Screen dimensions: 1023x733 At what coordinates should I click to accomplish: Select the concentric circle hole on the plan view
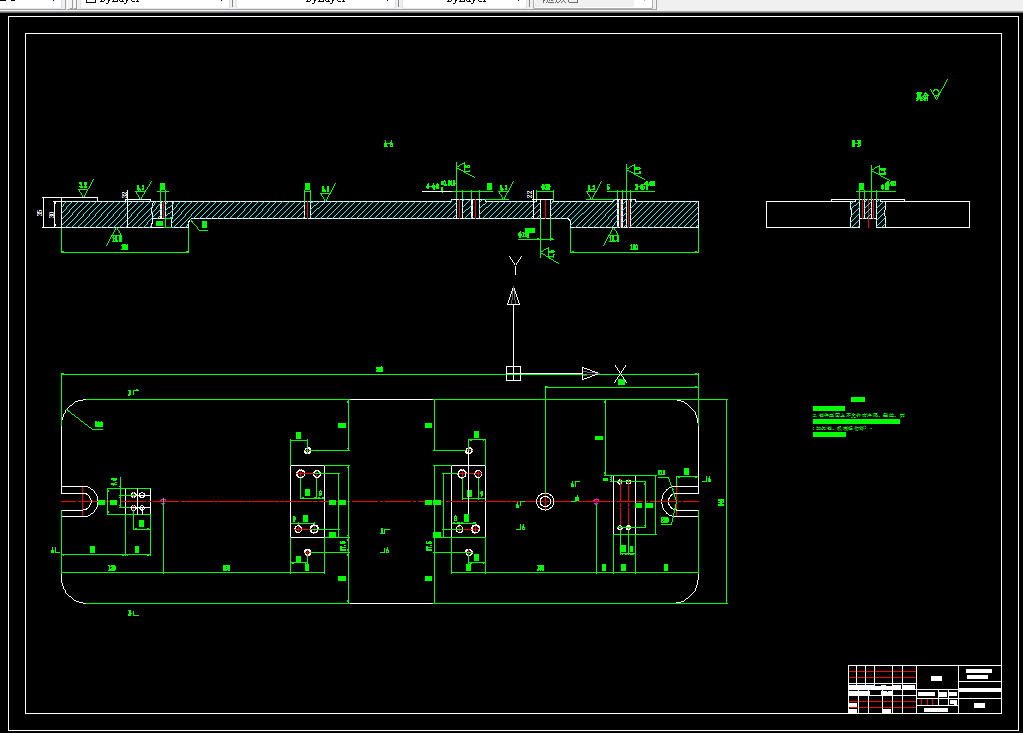545,501
